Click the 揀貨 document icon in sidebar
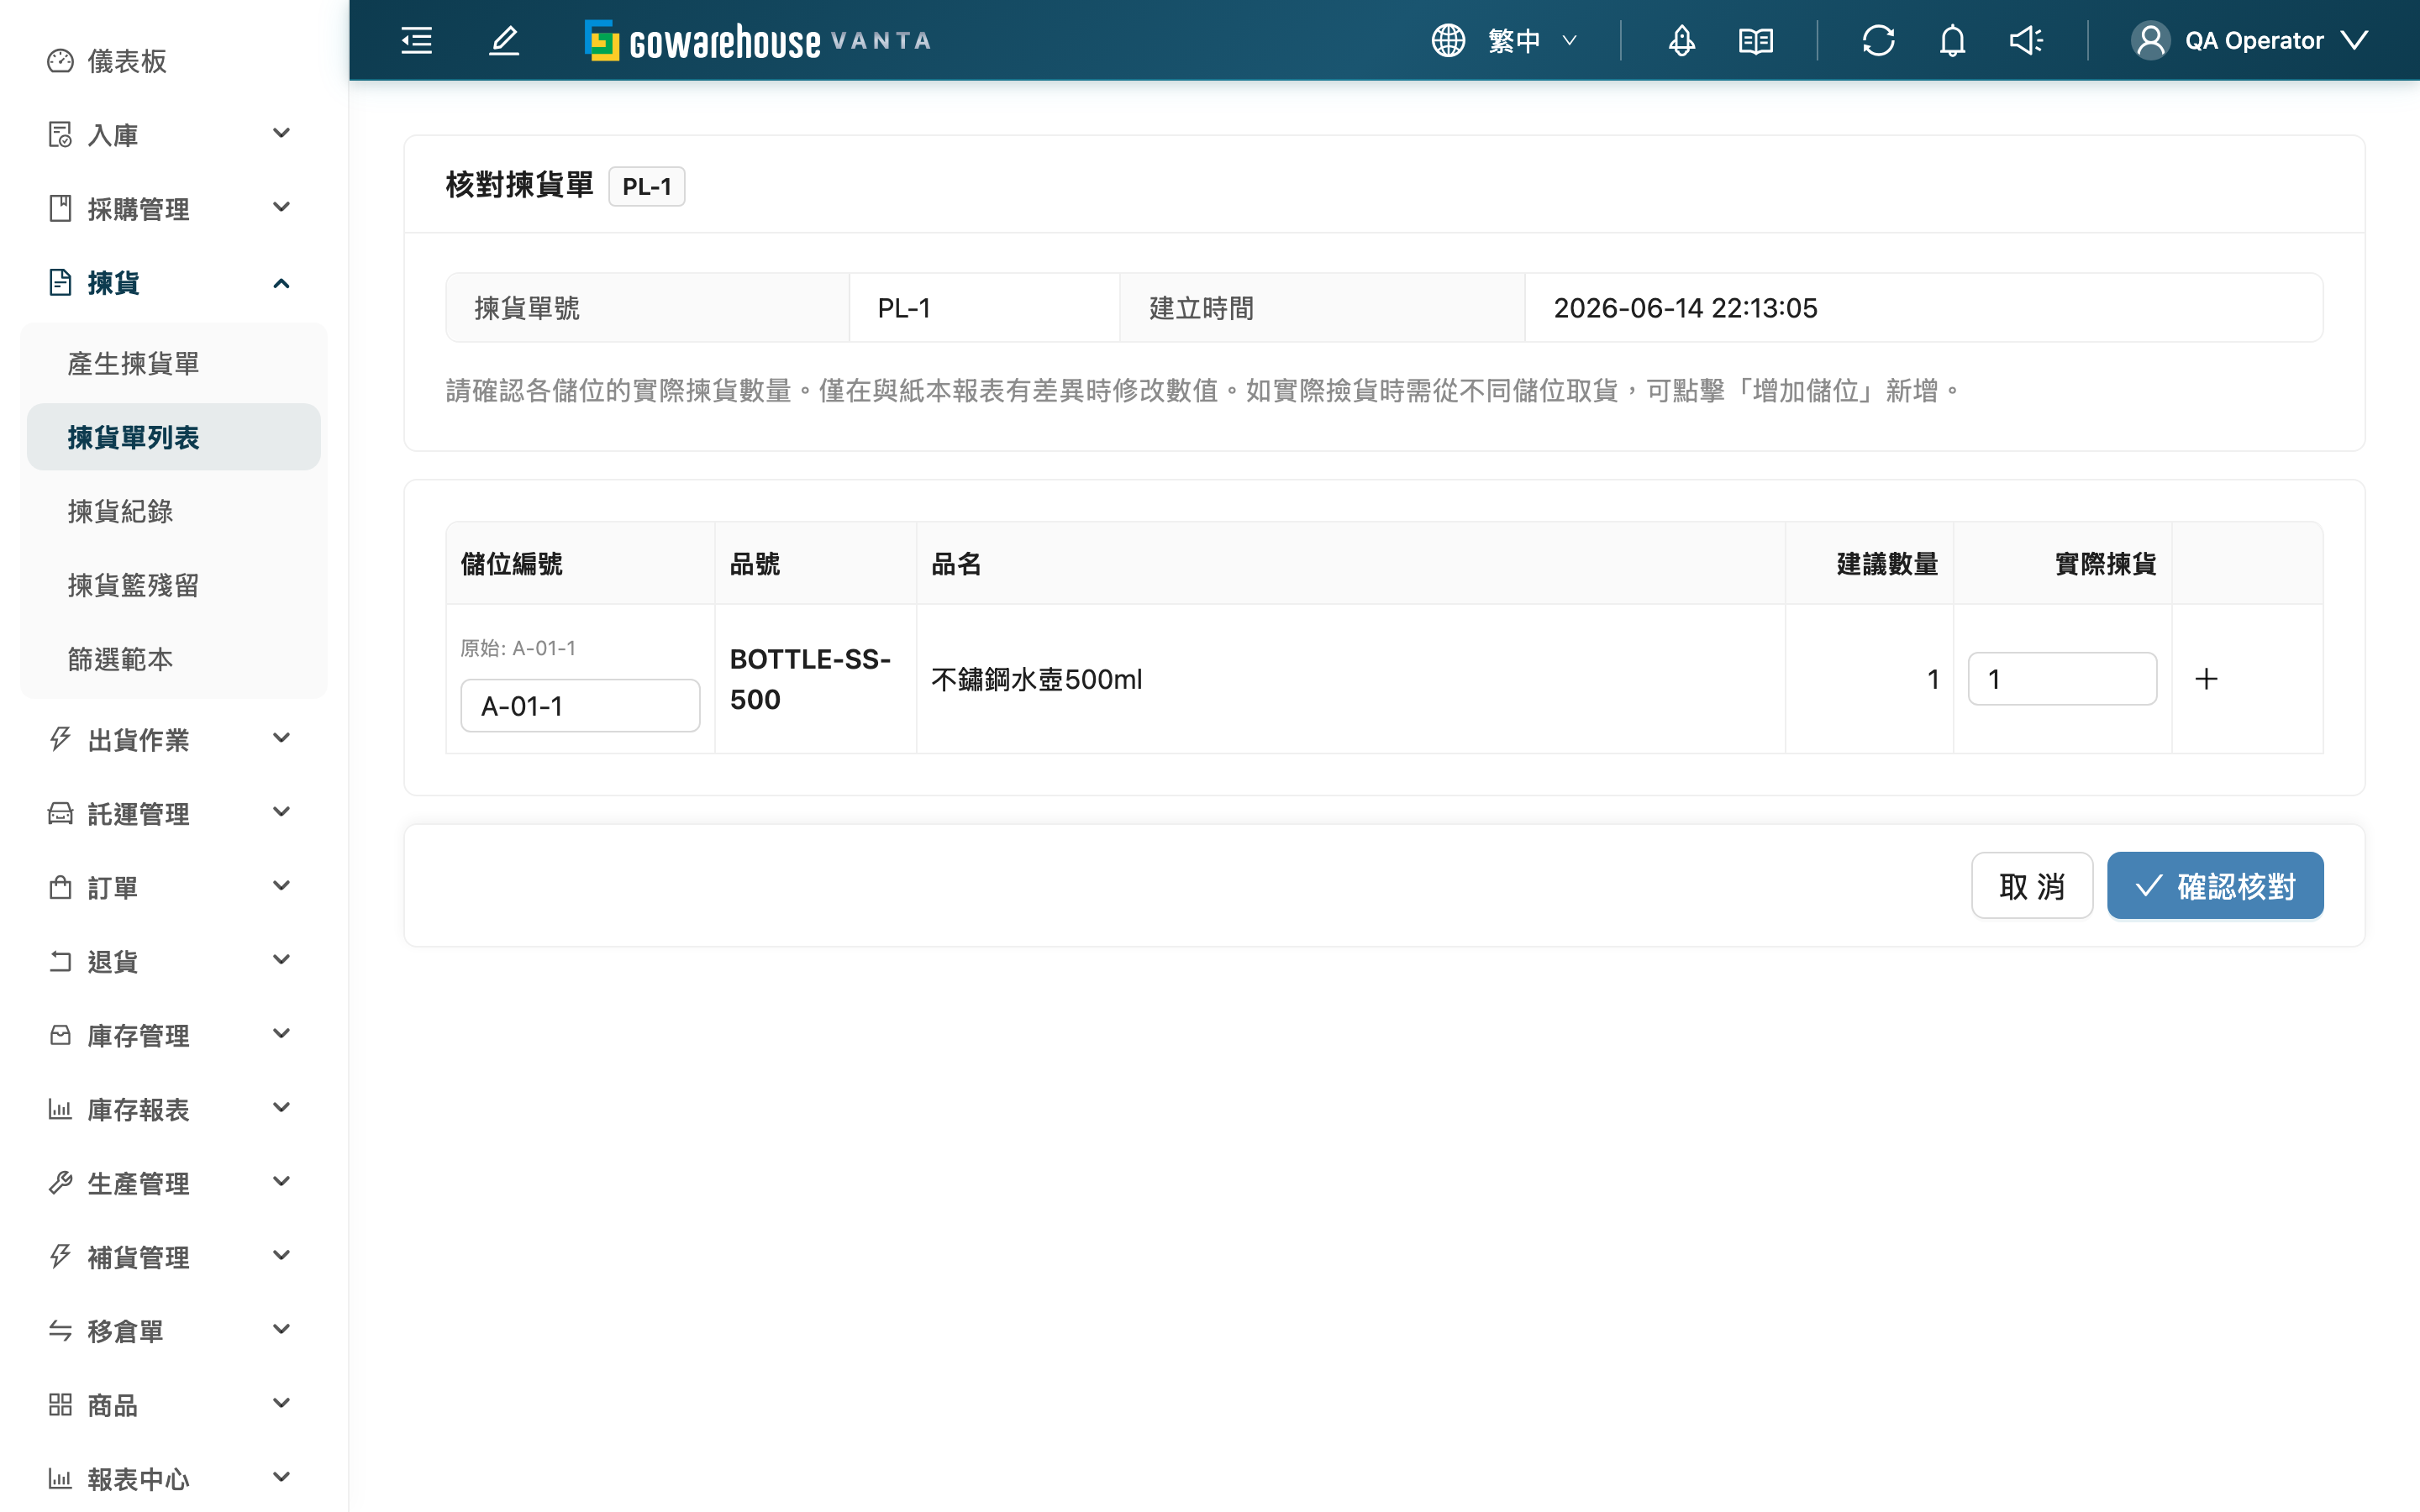This screenshot has height=1512, width=2420. coord(60,282)
